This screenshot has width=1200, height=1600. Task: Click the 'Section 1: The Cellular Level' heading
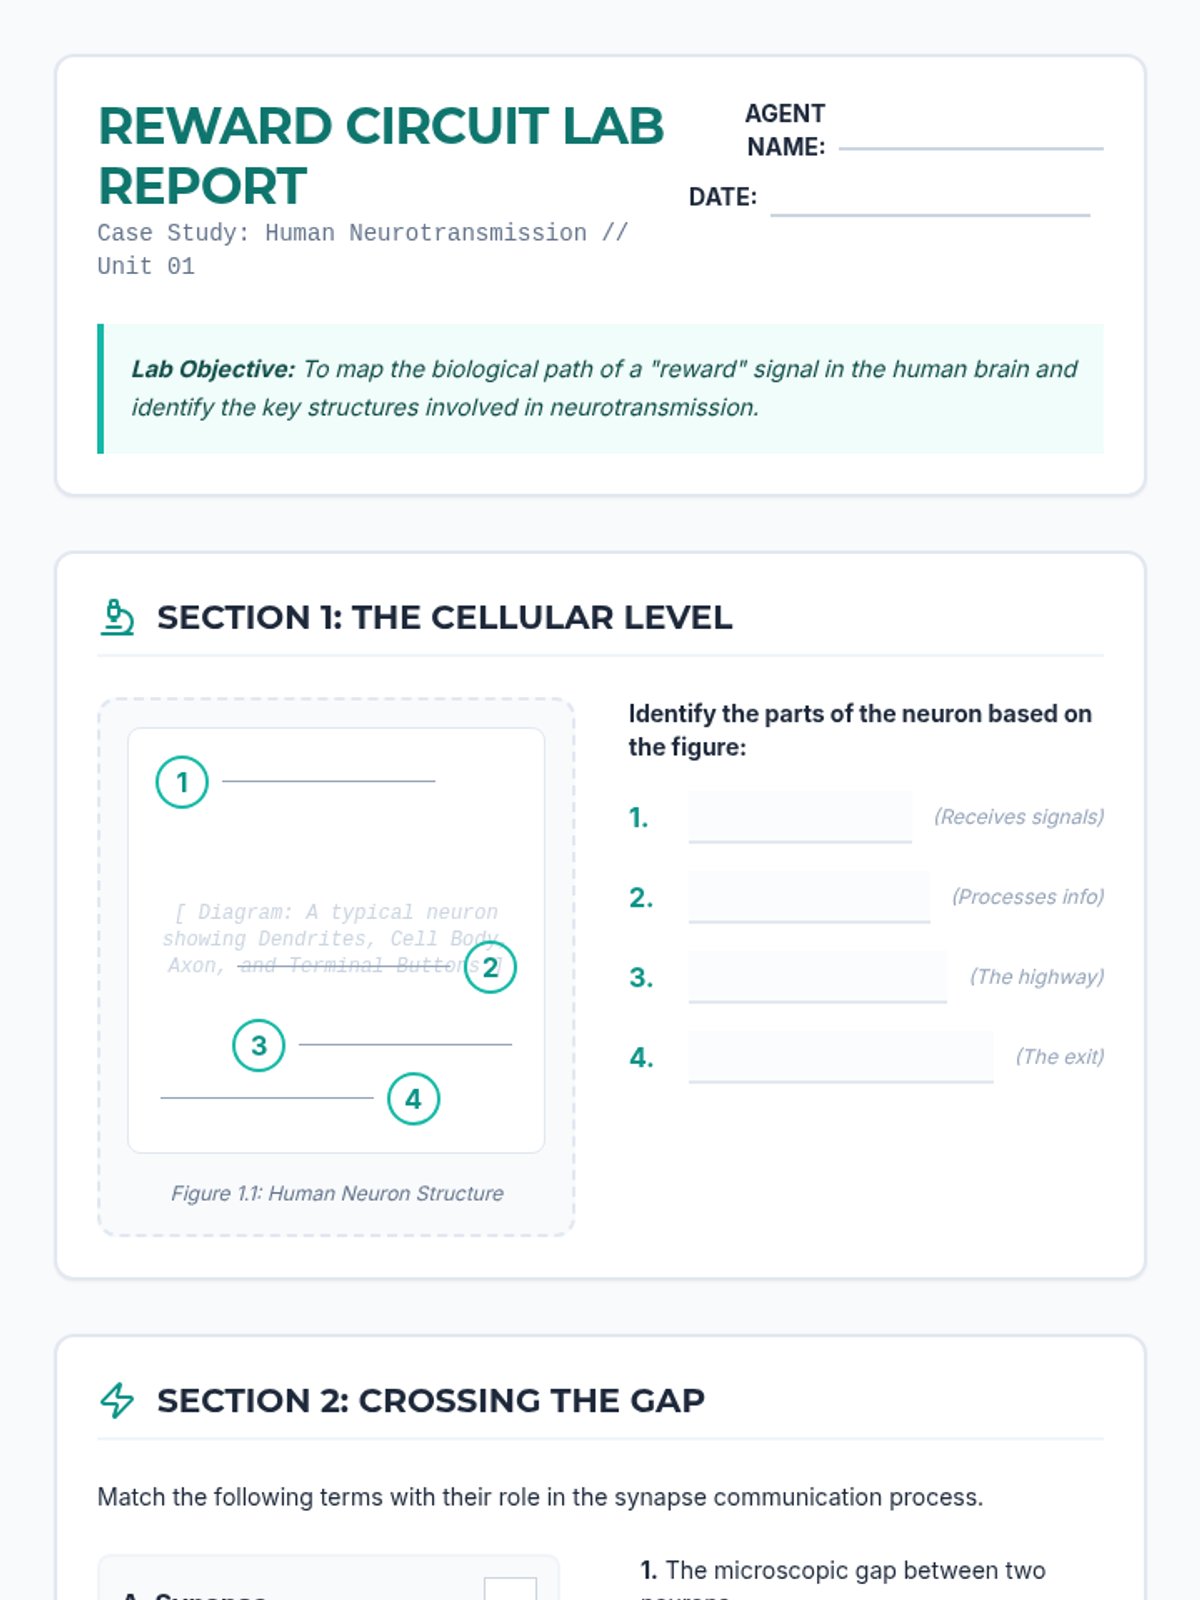click(444, 617)
